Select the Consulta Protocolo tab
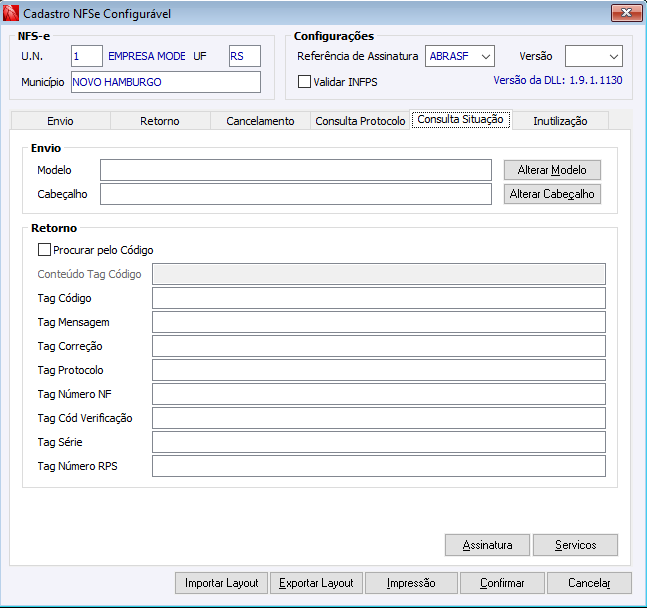Viewport: 647px width, 608px height. tap(360, 121)
